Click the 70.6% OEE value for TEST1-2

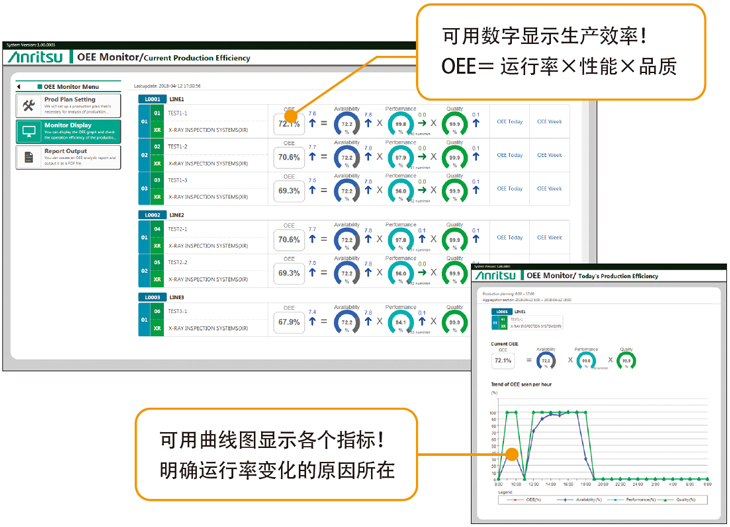click(289, 157)
